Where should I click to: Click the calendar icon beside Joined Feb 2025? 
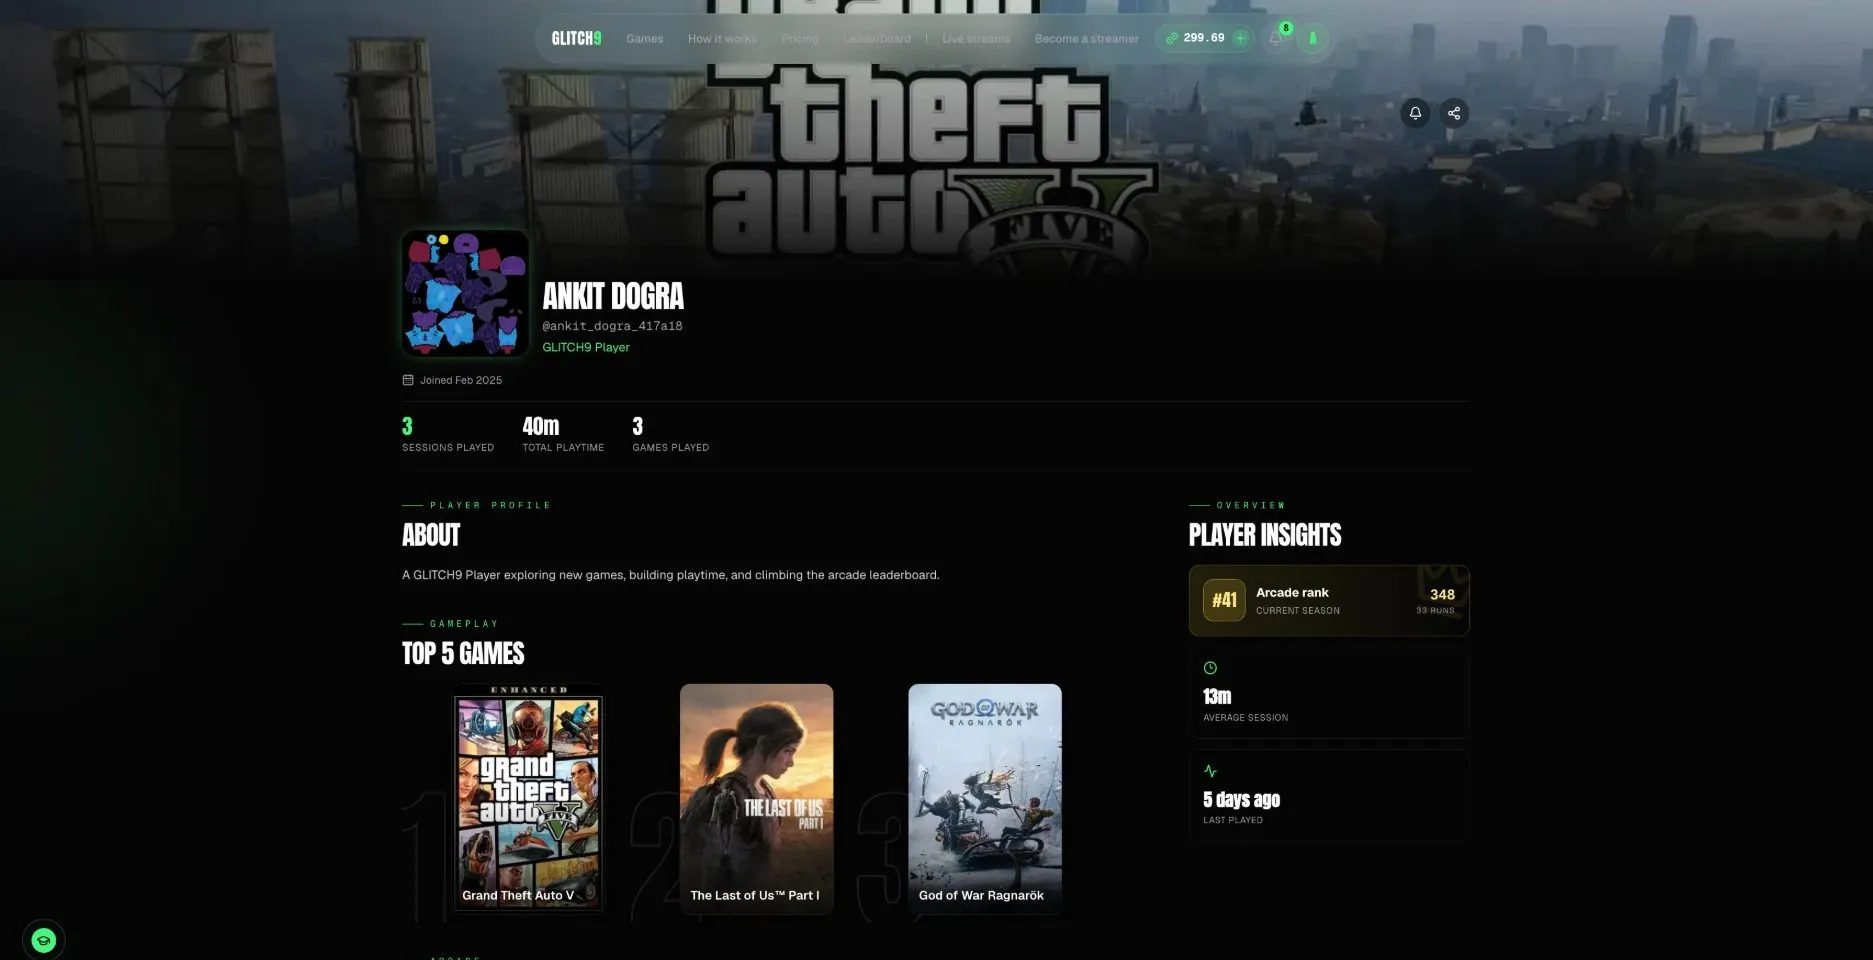(408, 380)
